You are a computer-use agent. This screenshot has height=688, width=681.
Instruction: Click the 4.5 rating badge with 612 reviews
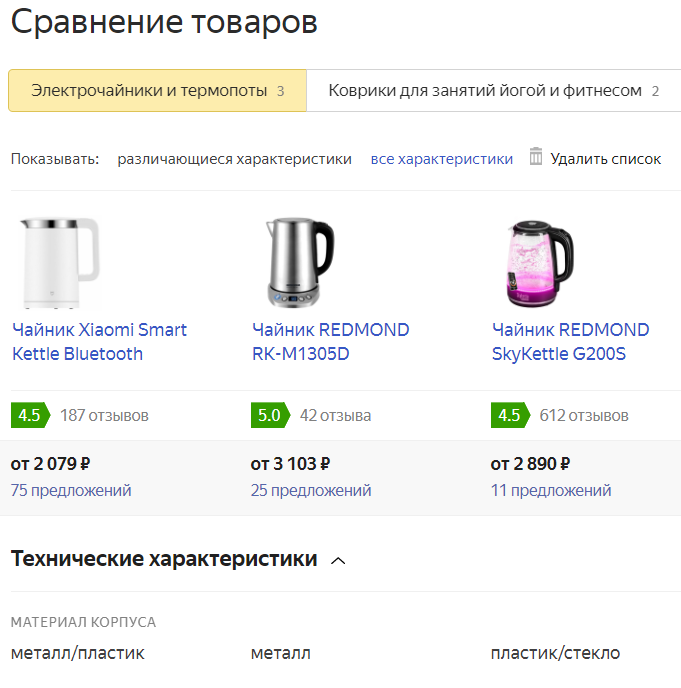pyautogui.click(x=510, y=415)
